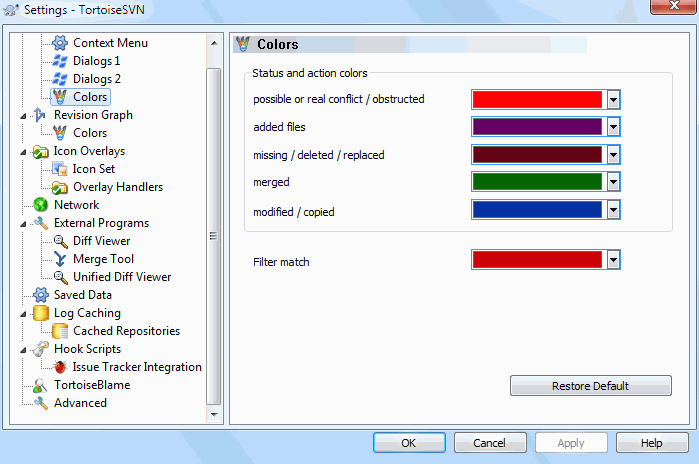Image resolution: width=699 pixels, height=464 pixels.
Task: Click the TortoiseSVN tortoise icon in the title bar
Action: point(11,10)
